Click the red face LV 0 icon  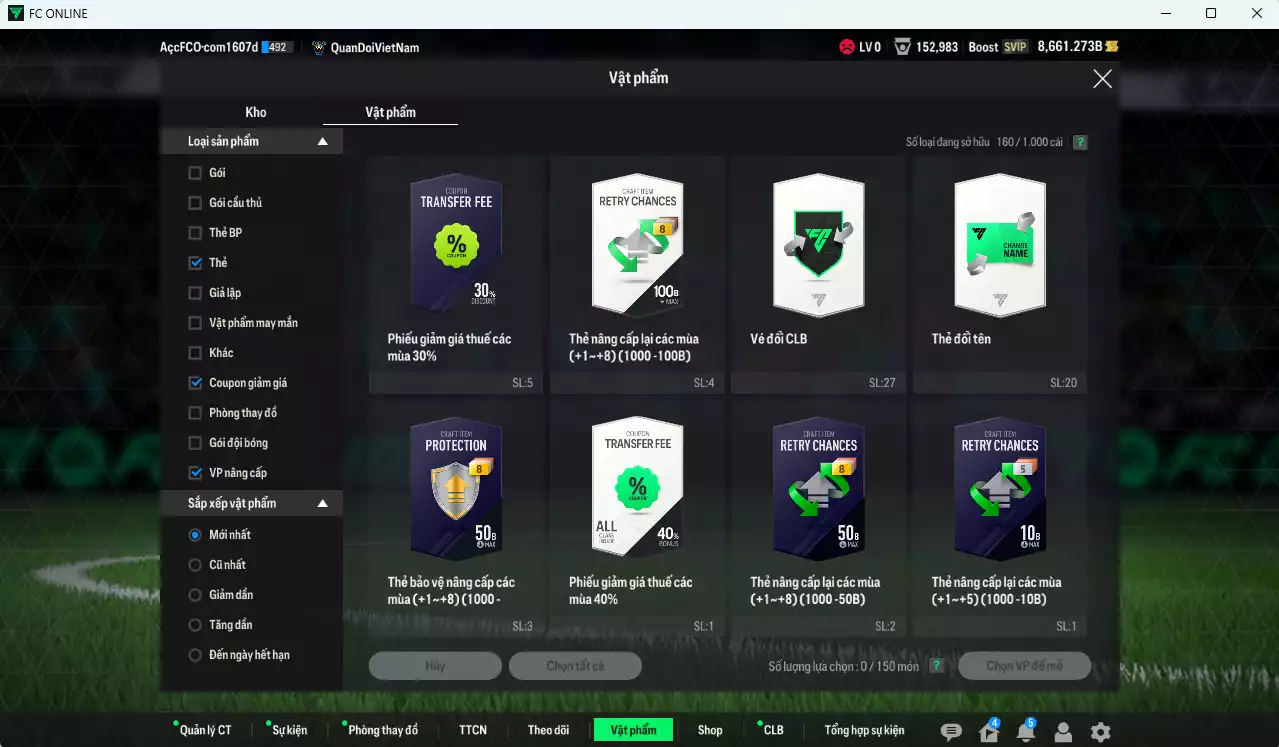tap(846, 47)
